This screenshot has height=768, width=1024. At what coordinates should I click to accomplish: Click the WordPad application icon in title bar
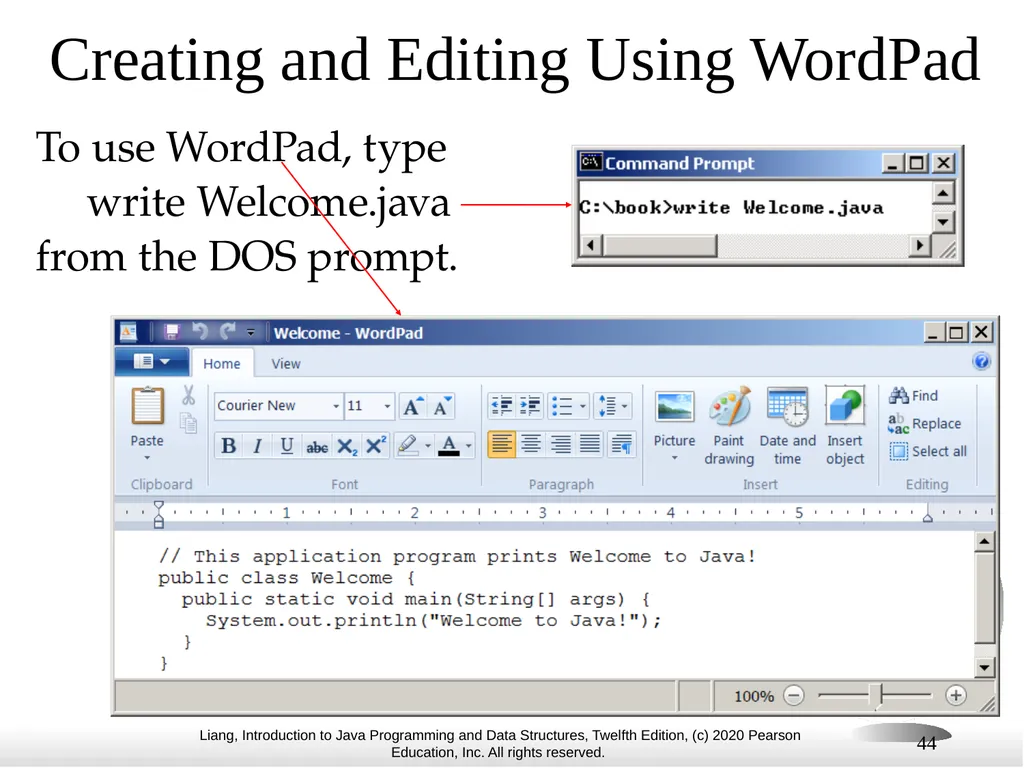click(128, 332)
